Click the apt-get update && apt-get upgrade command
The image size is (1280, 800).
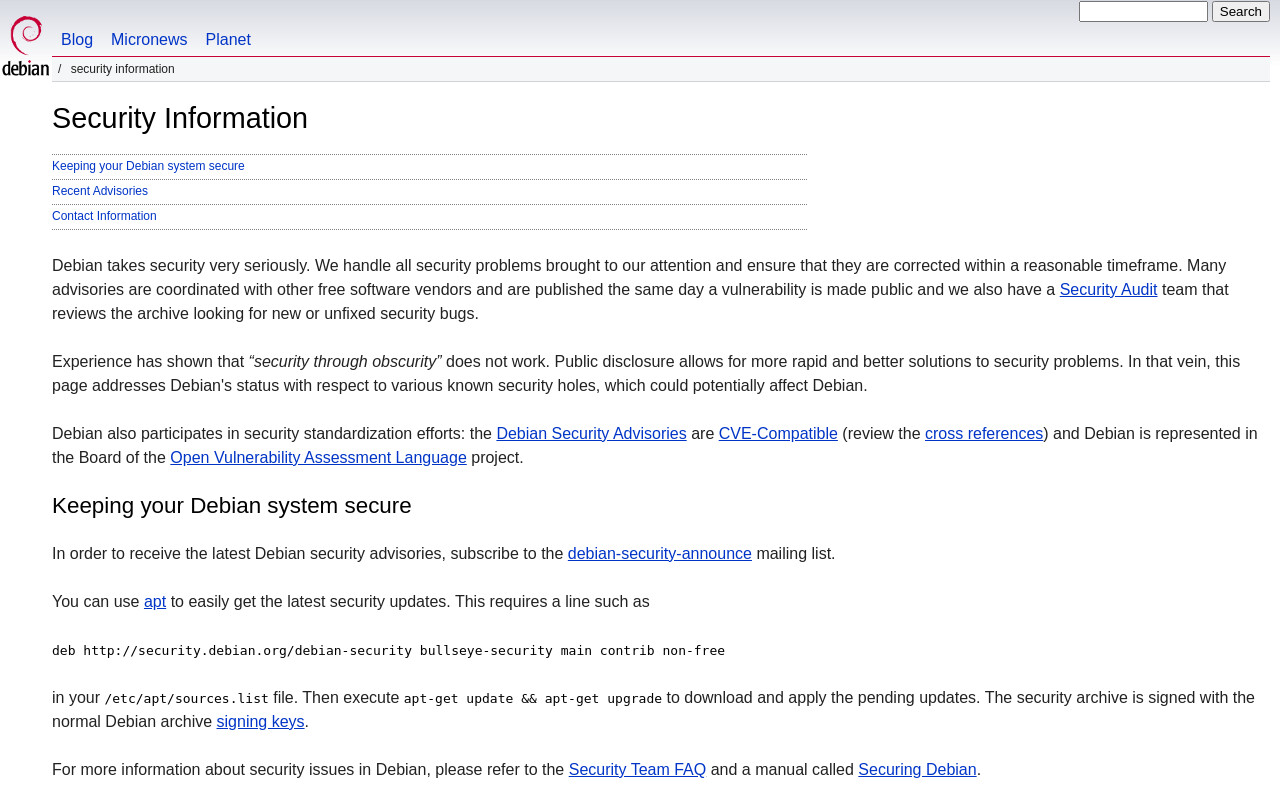pos(533,699)
